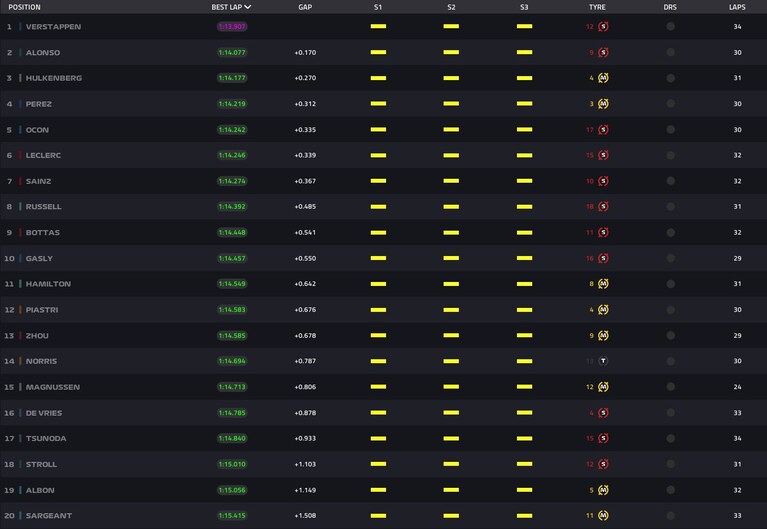Click Sainz's soft tyre icon
The image size is (767, 529).
tap(603, 181)
